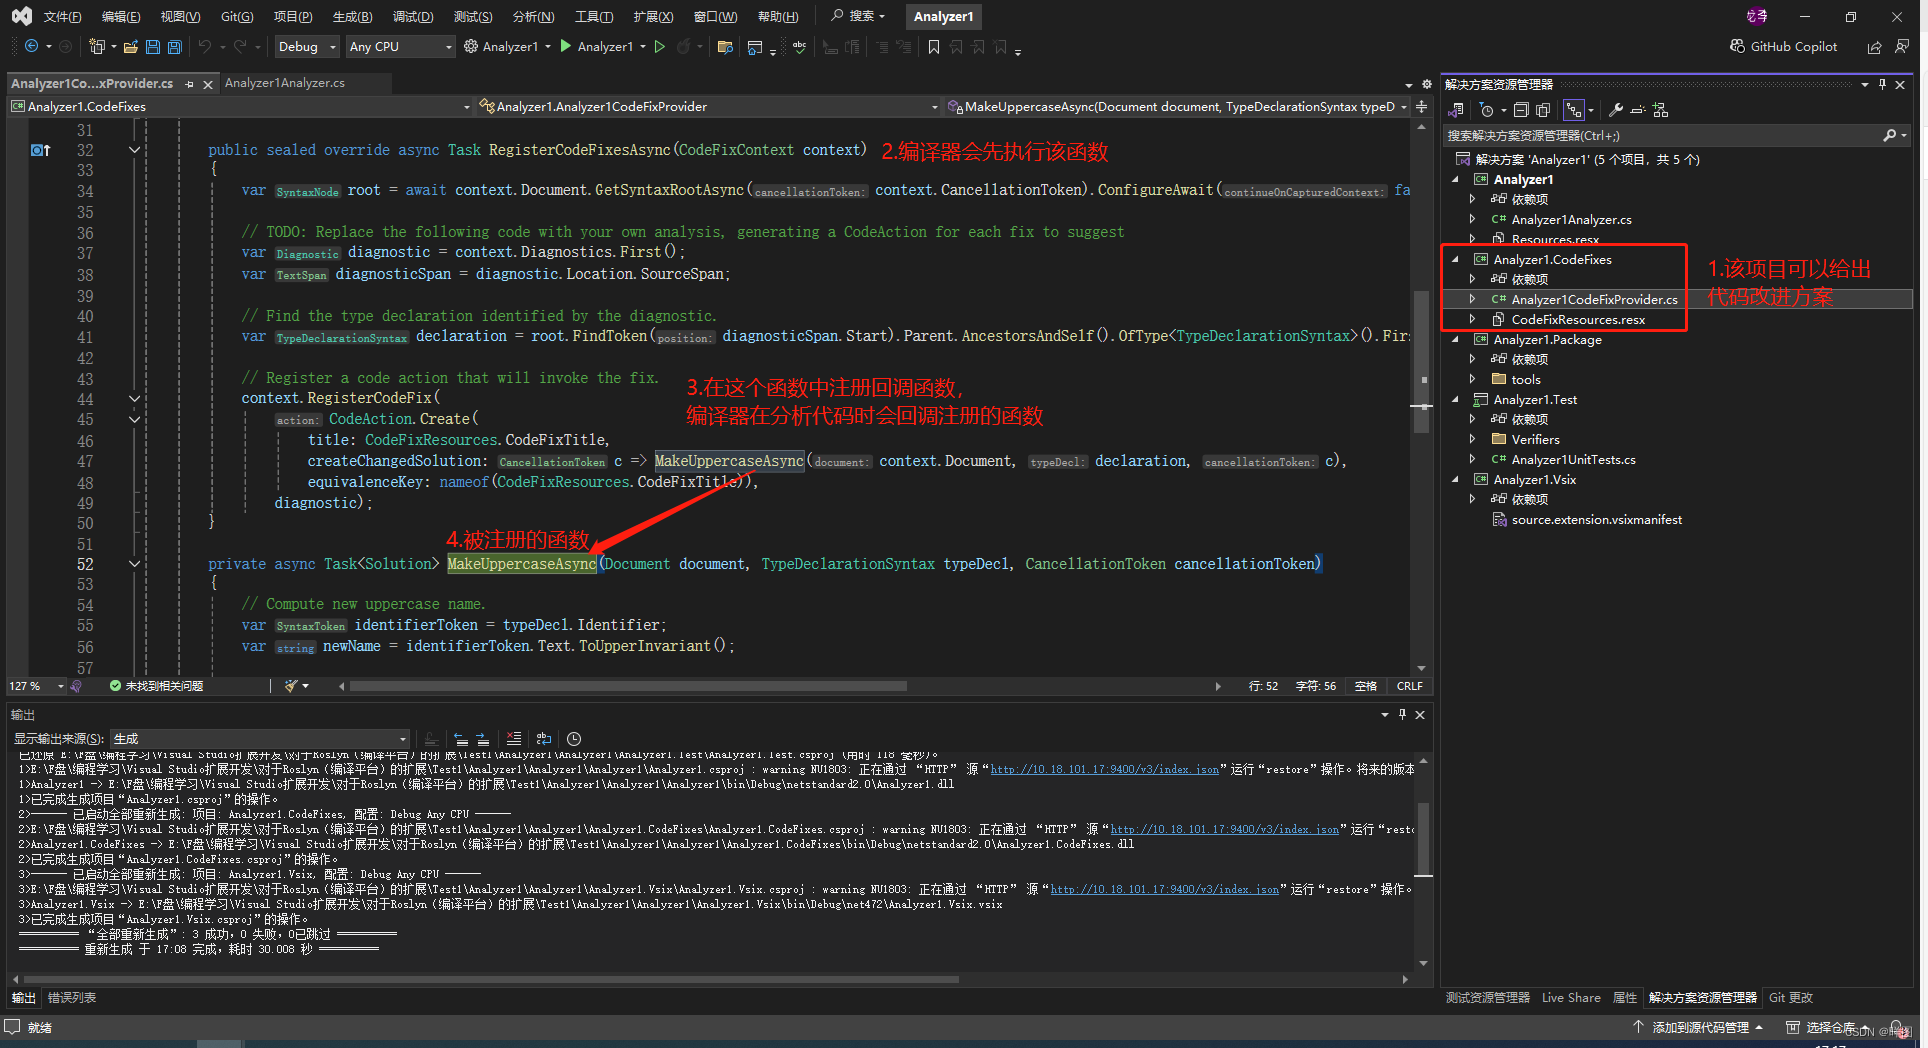Toggle output timestamps clock icon
Image resolution: width=1928 pixels, height=1048 pixels.
(574, 739)
